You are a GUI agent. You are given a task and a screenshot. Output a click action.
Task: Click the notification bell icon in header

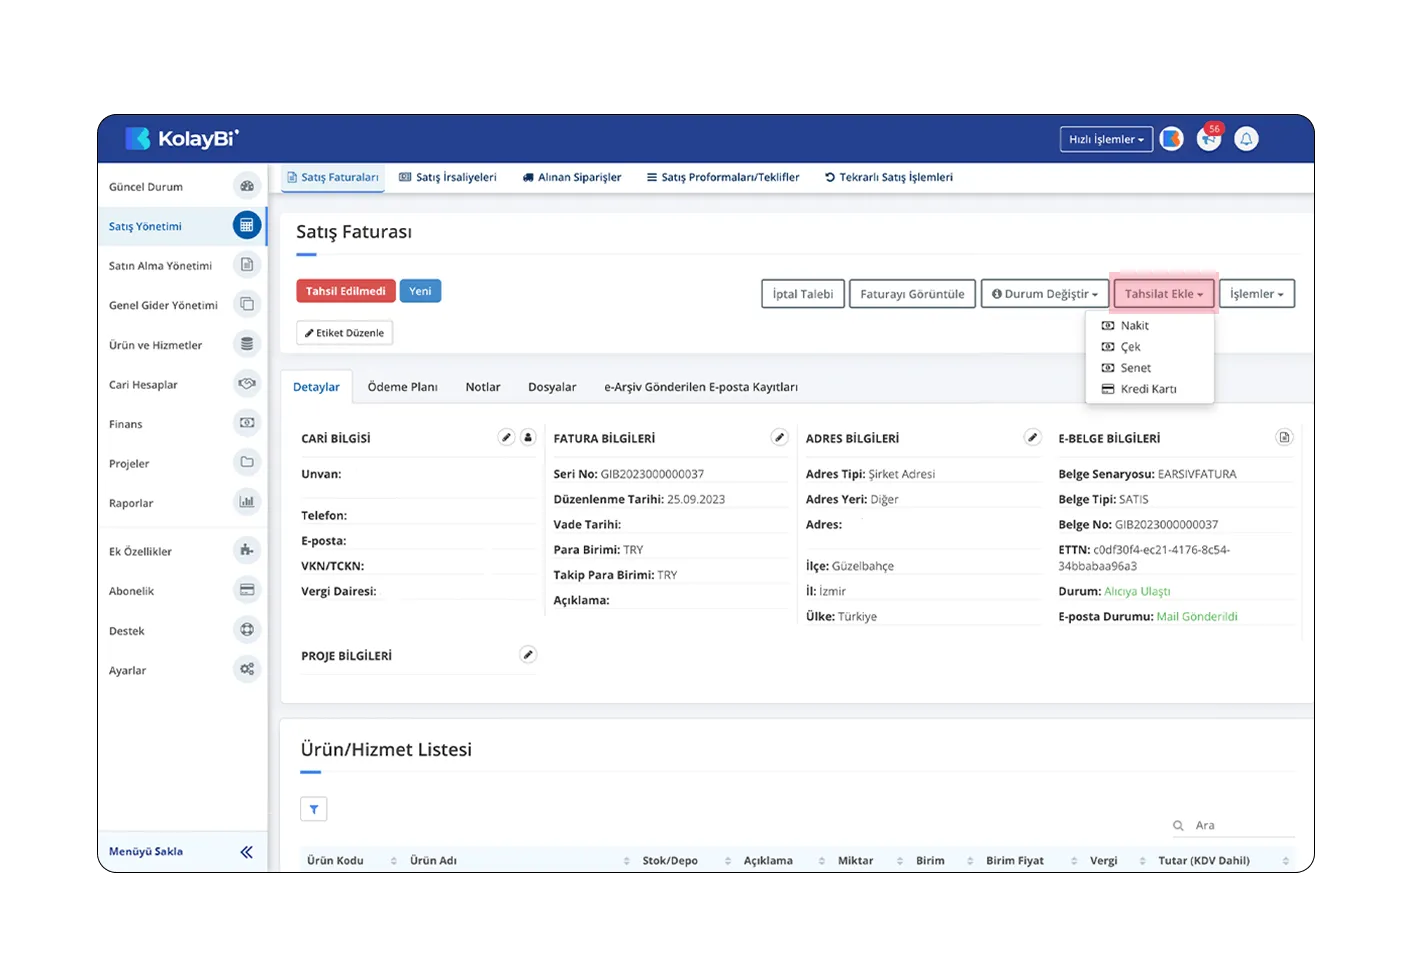1246,139
